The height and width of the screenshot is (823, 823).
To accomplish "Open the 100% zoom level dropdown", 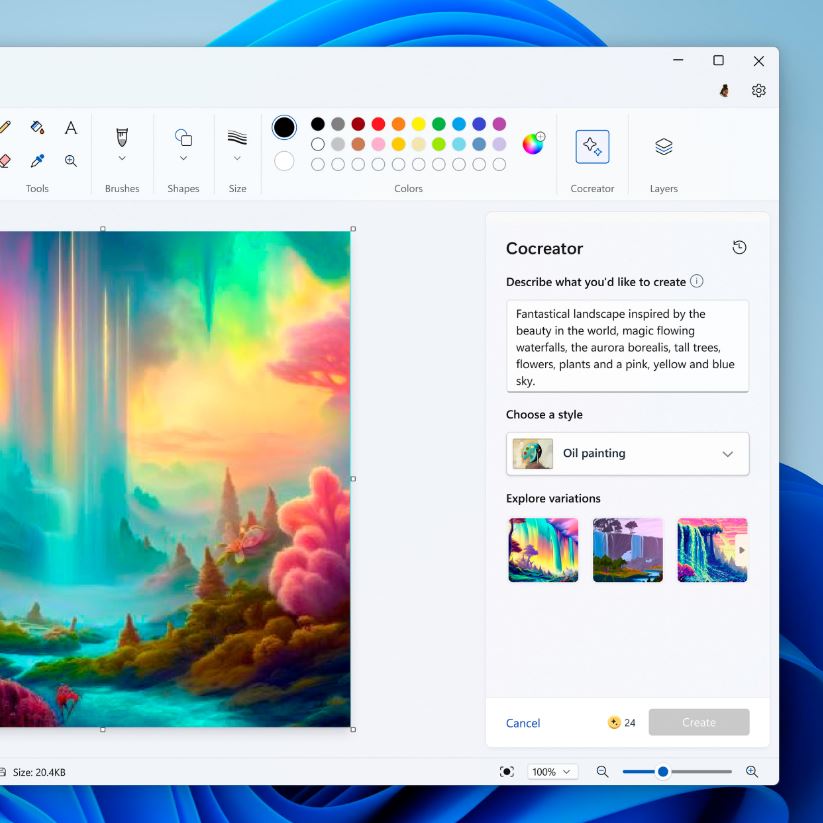I will pyautogui.click(x=553, y=772).
